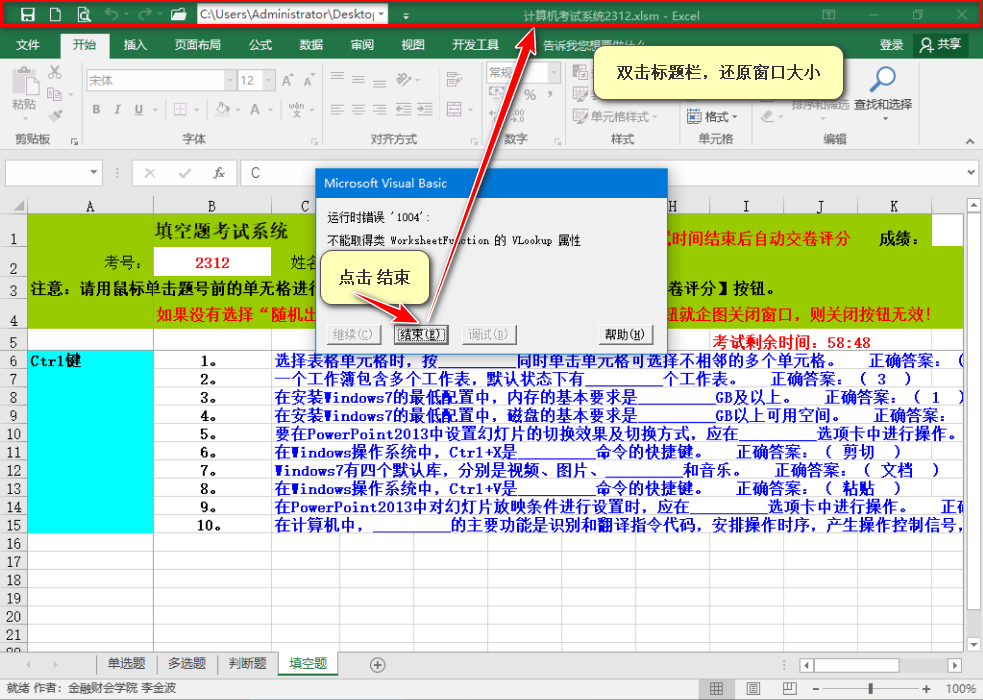Toggle Italic formatting
This screenshot has width=983, height=700.
[117, 110]
